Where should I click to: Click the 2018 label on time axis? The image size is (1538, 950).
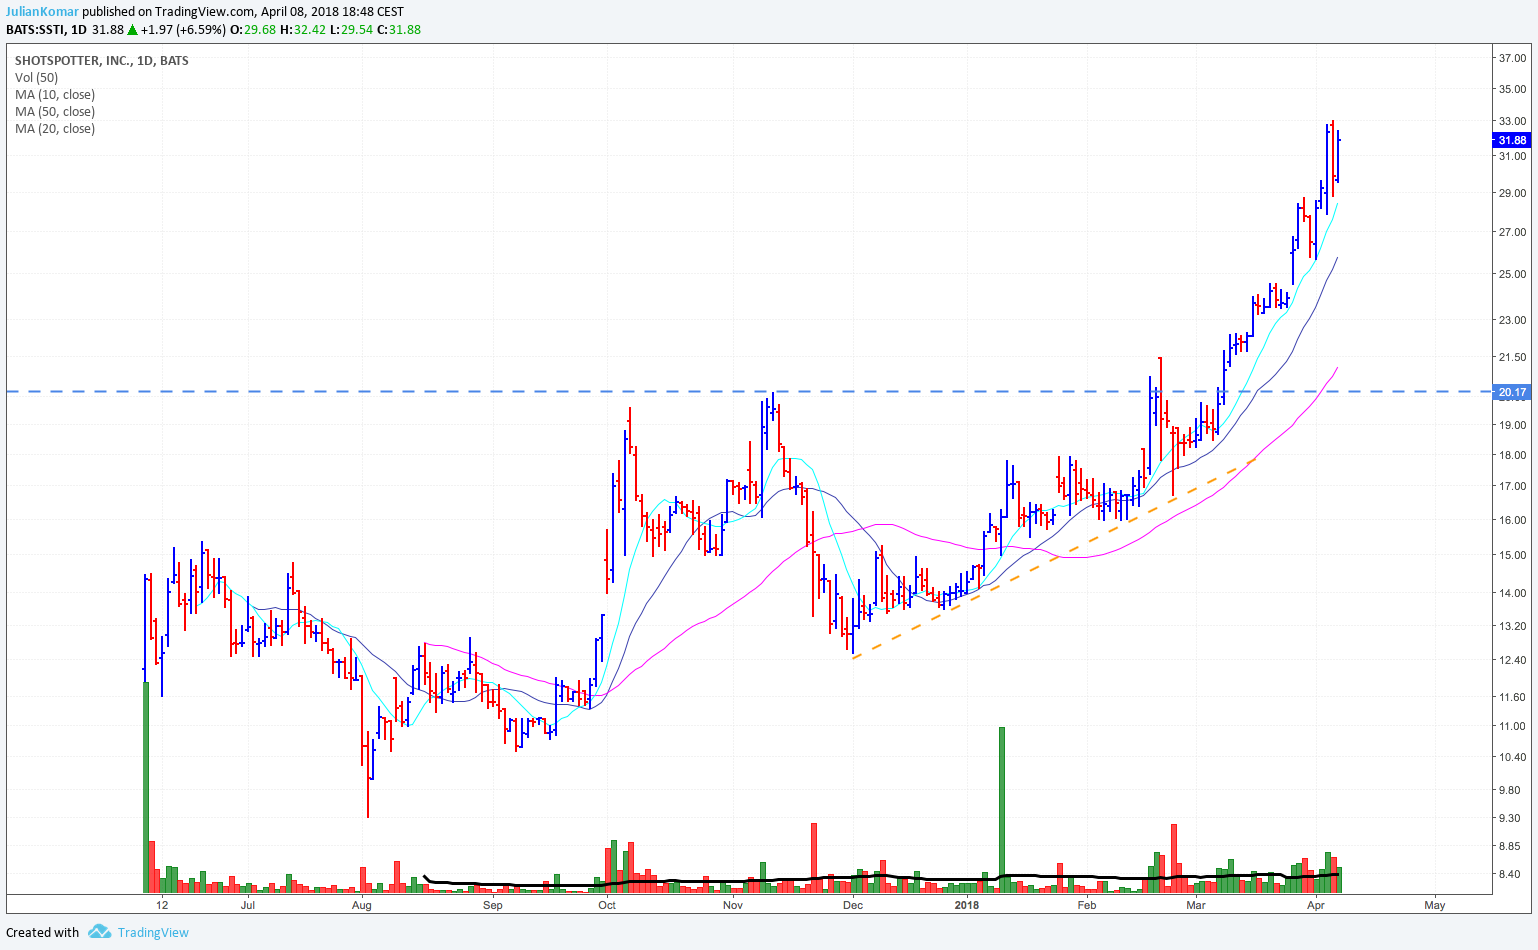pos(967,905)
